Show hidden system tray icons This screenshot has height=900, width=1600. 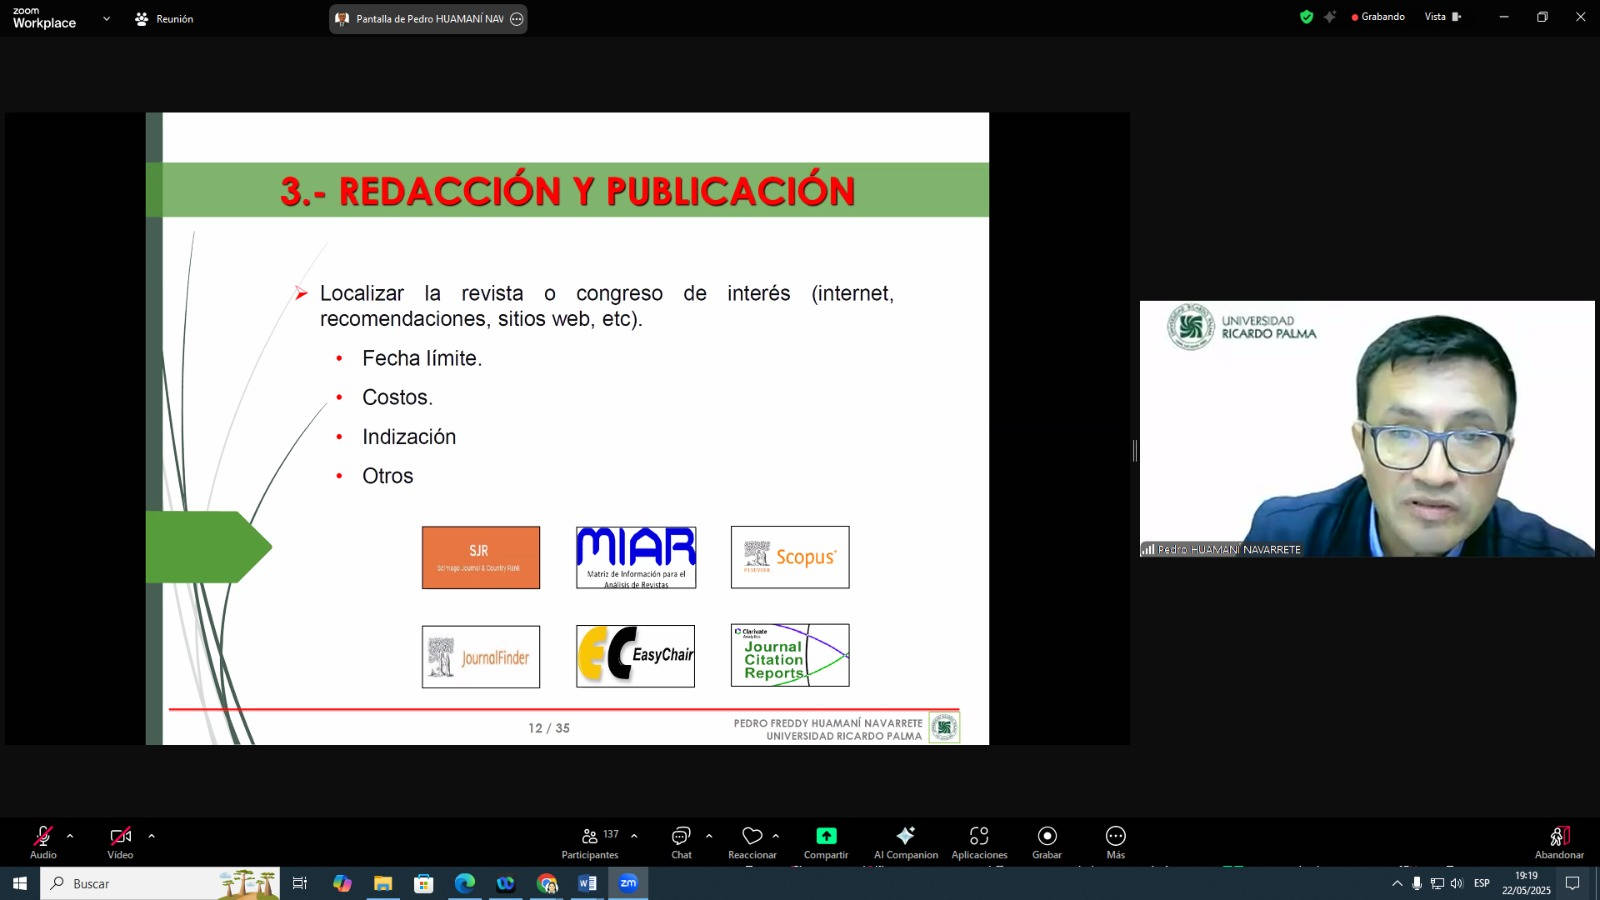[x=1397, y=883]
